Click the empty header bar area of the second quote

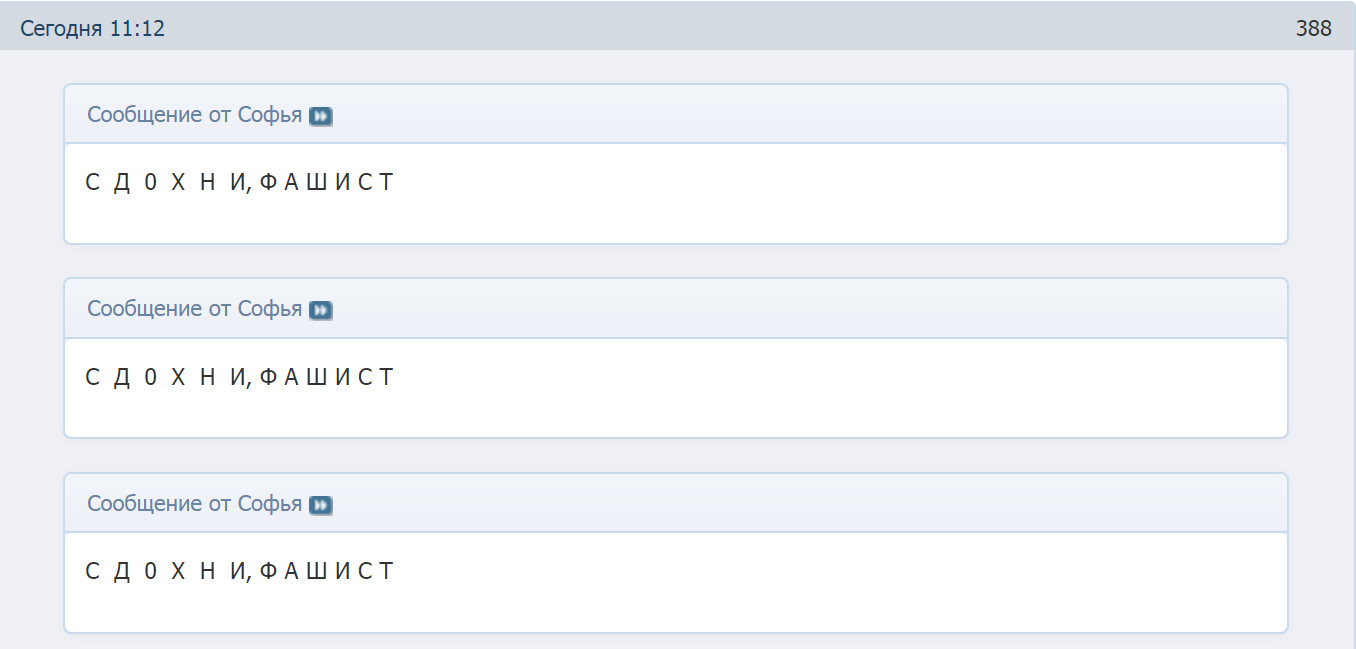tap(800, 309)
